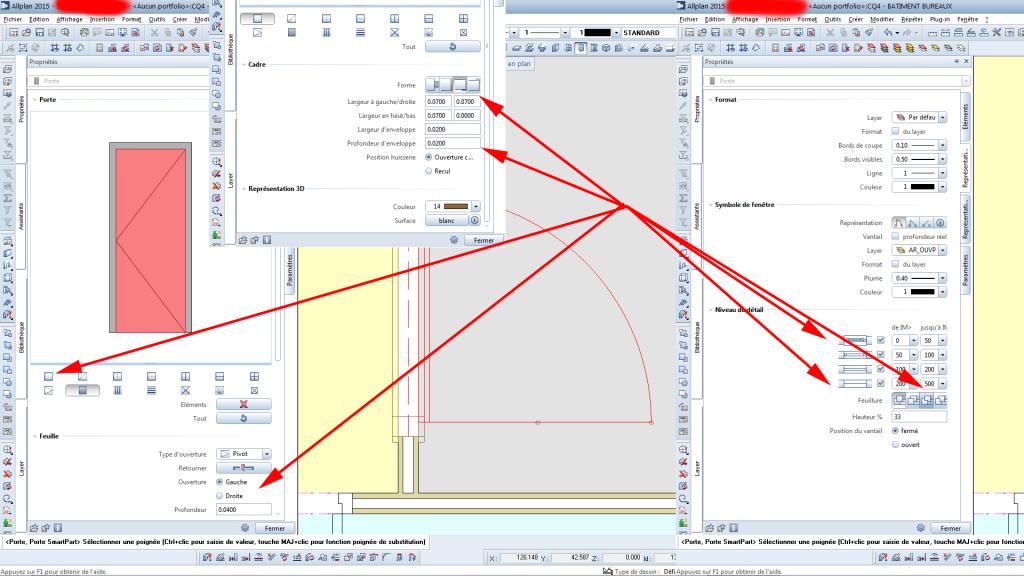This screenshot has width=1024, height=576.
Task: Open Modifier menu
Action: [x=882, y=20]
